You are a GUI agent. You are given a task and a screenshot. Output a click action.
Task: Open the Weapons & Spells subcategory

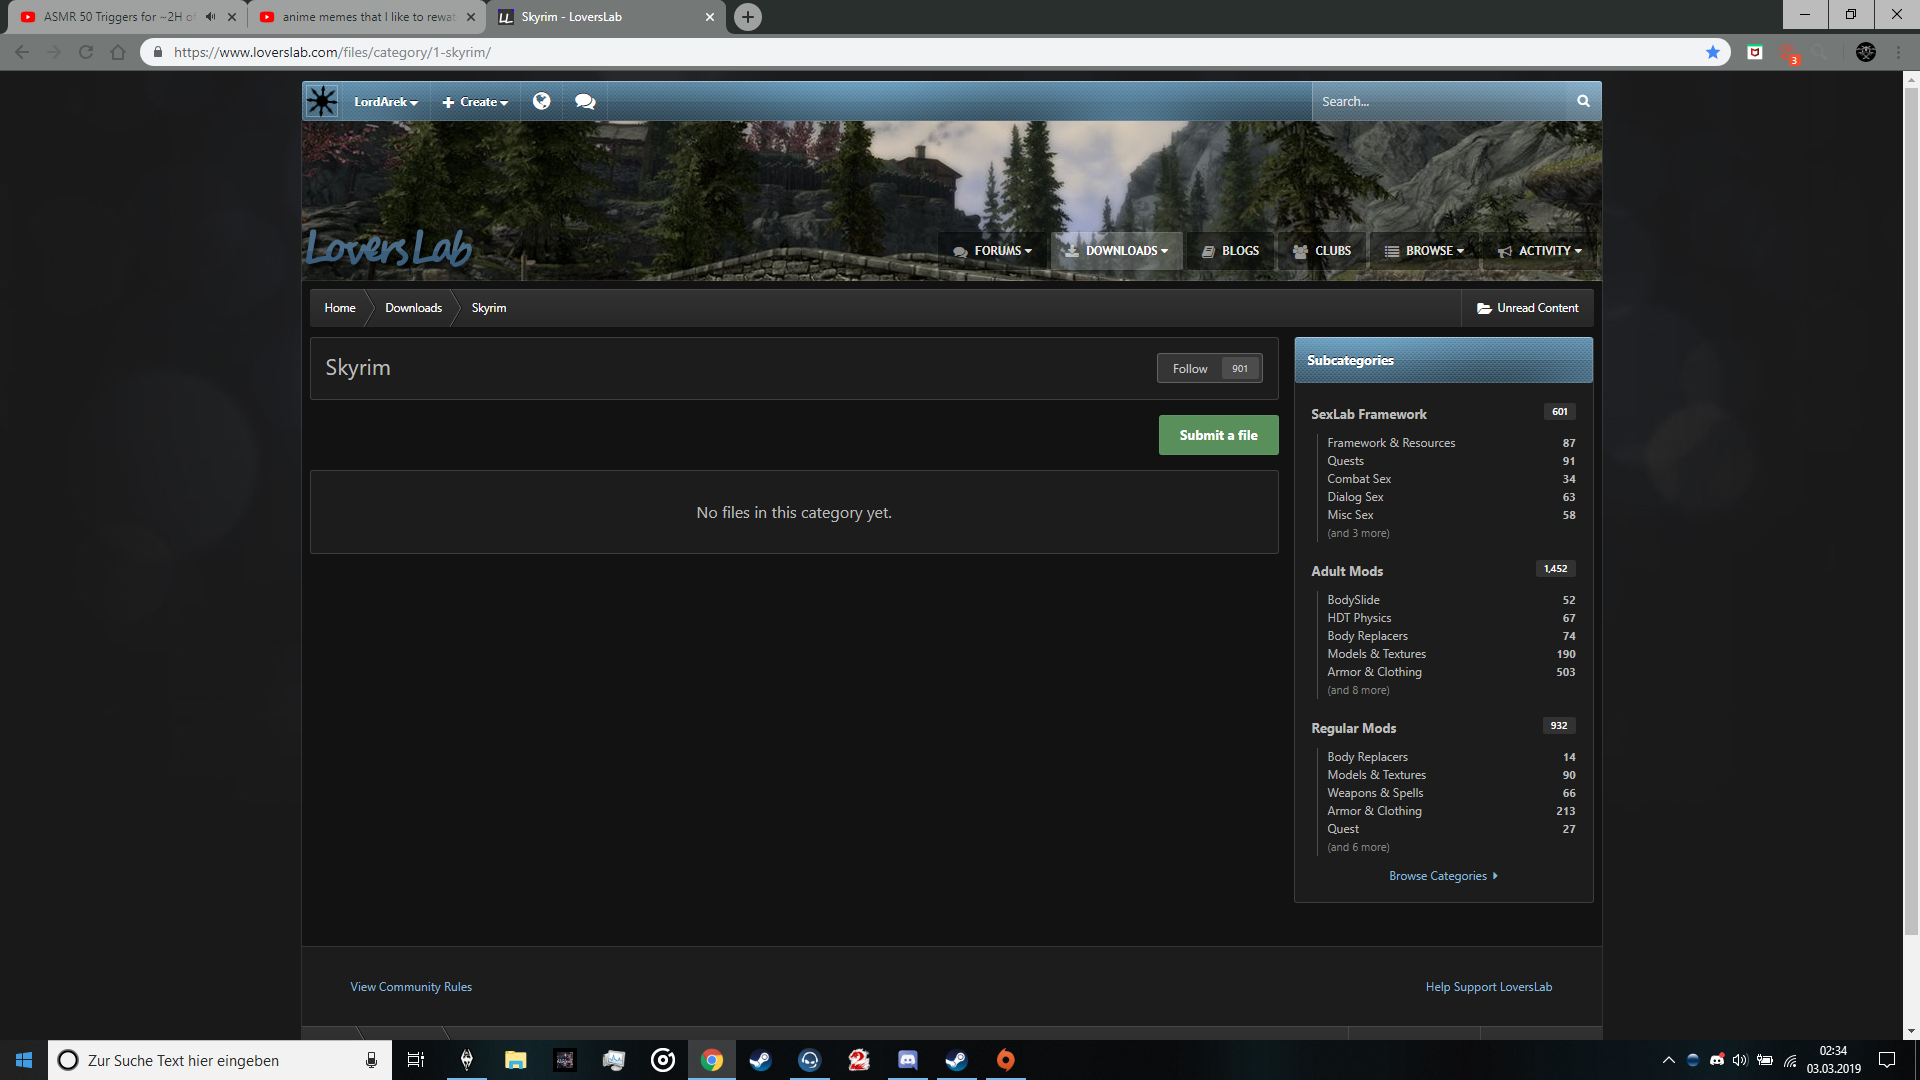1375,793
